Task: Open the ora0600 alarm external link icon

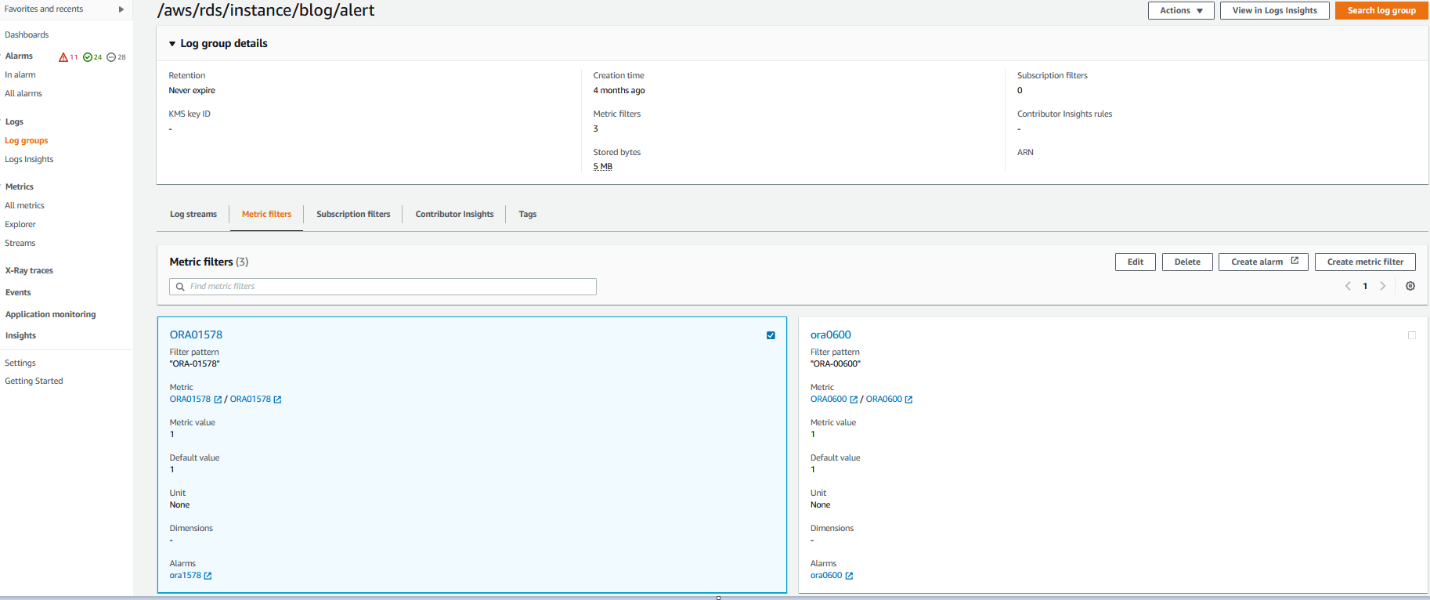Action: click(x=849, y=576)
